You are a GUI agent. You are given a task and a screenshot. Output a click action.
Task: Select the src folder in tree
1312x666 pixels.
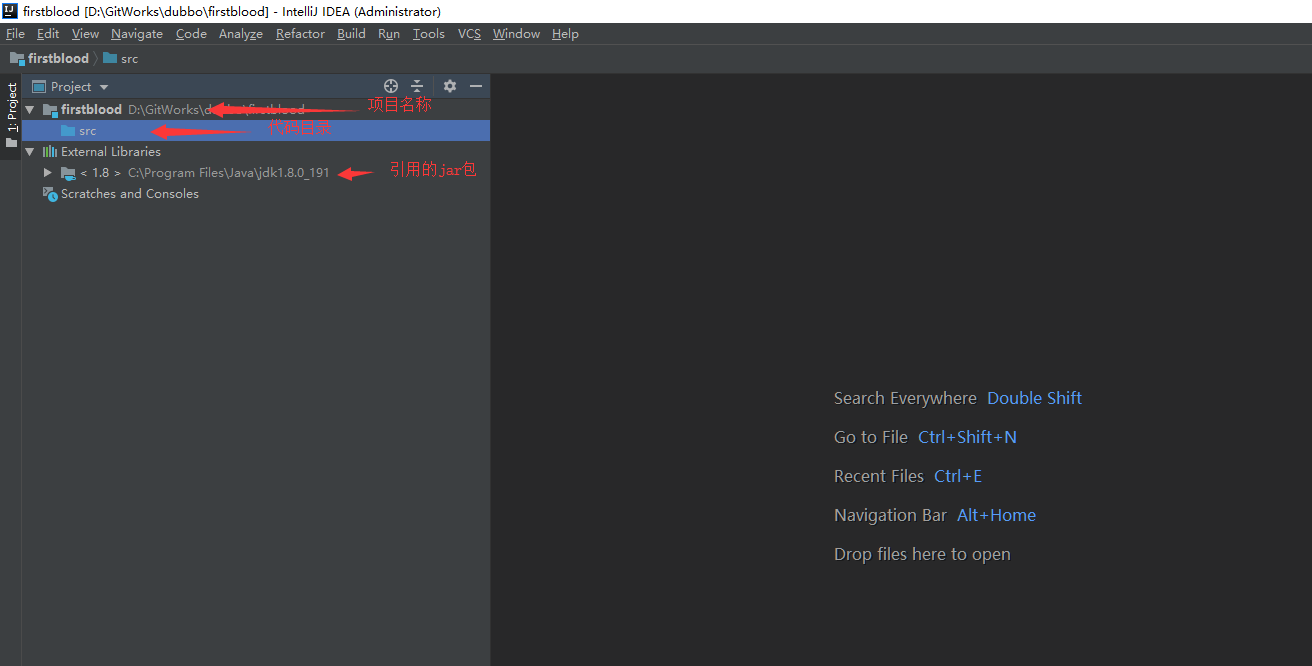pos(256,130)
